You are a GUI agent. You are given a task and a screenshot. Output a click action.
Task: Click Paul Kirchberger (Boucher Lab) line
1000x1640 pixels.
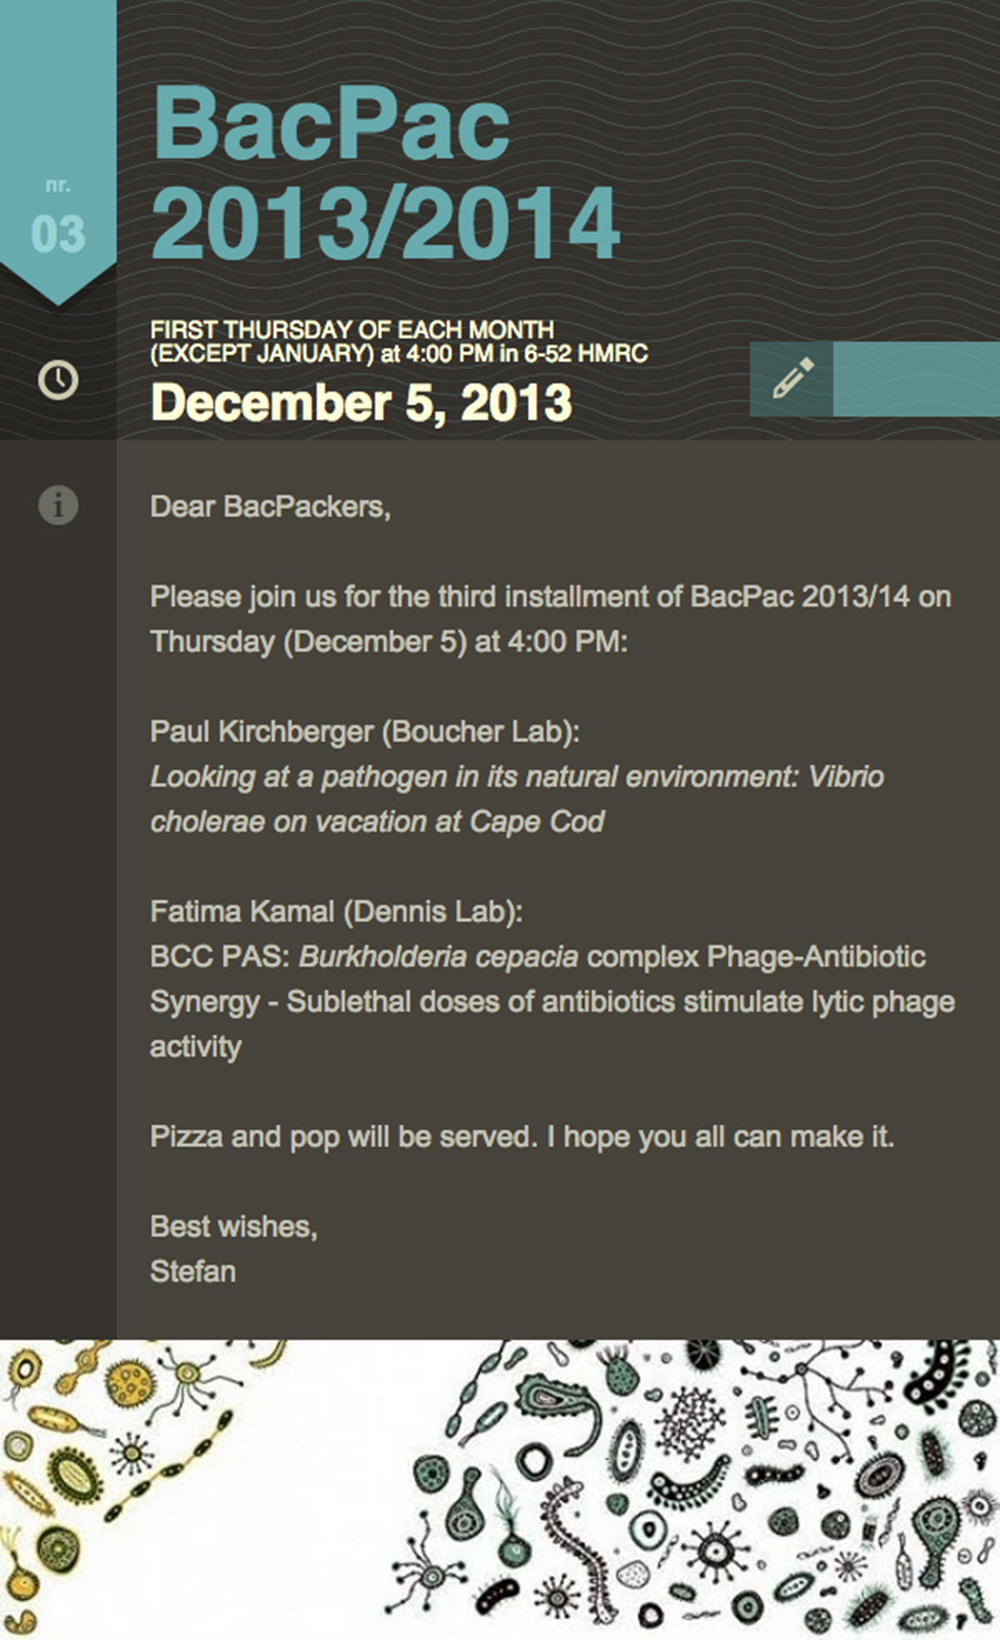365,732
